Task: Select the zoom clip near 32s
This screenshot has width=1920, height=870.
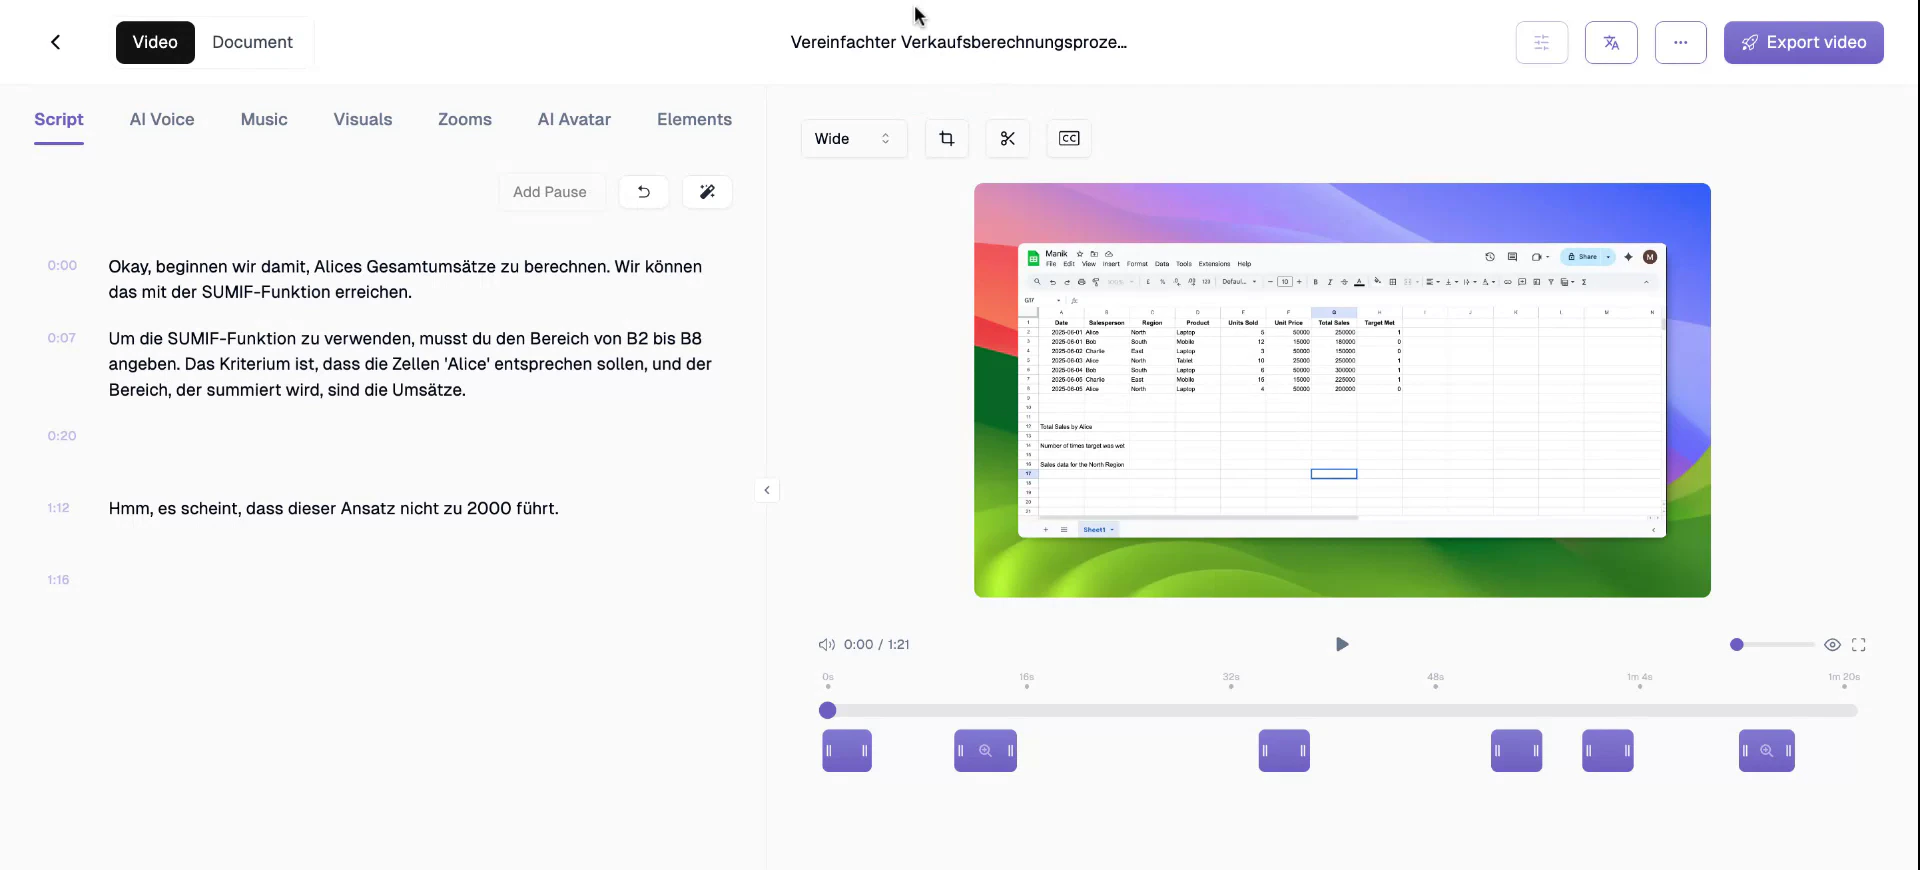Action: [1284, 751]
